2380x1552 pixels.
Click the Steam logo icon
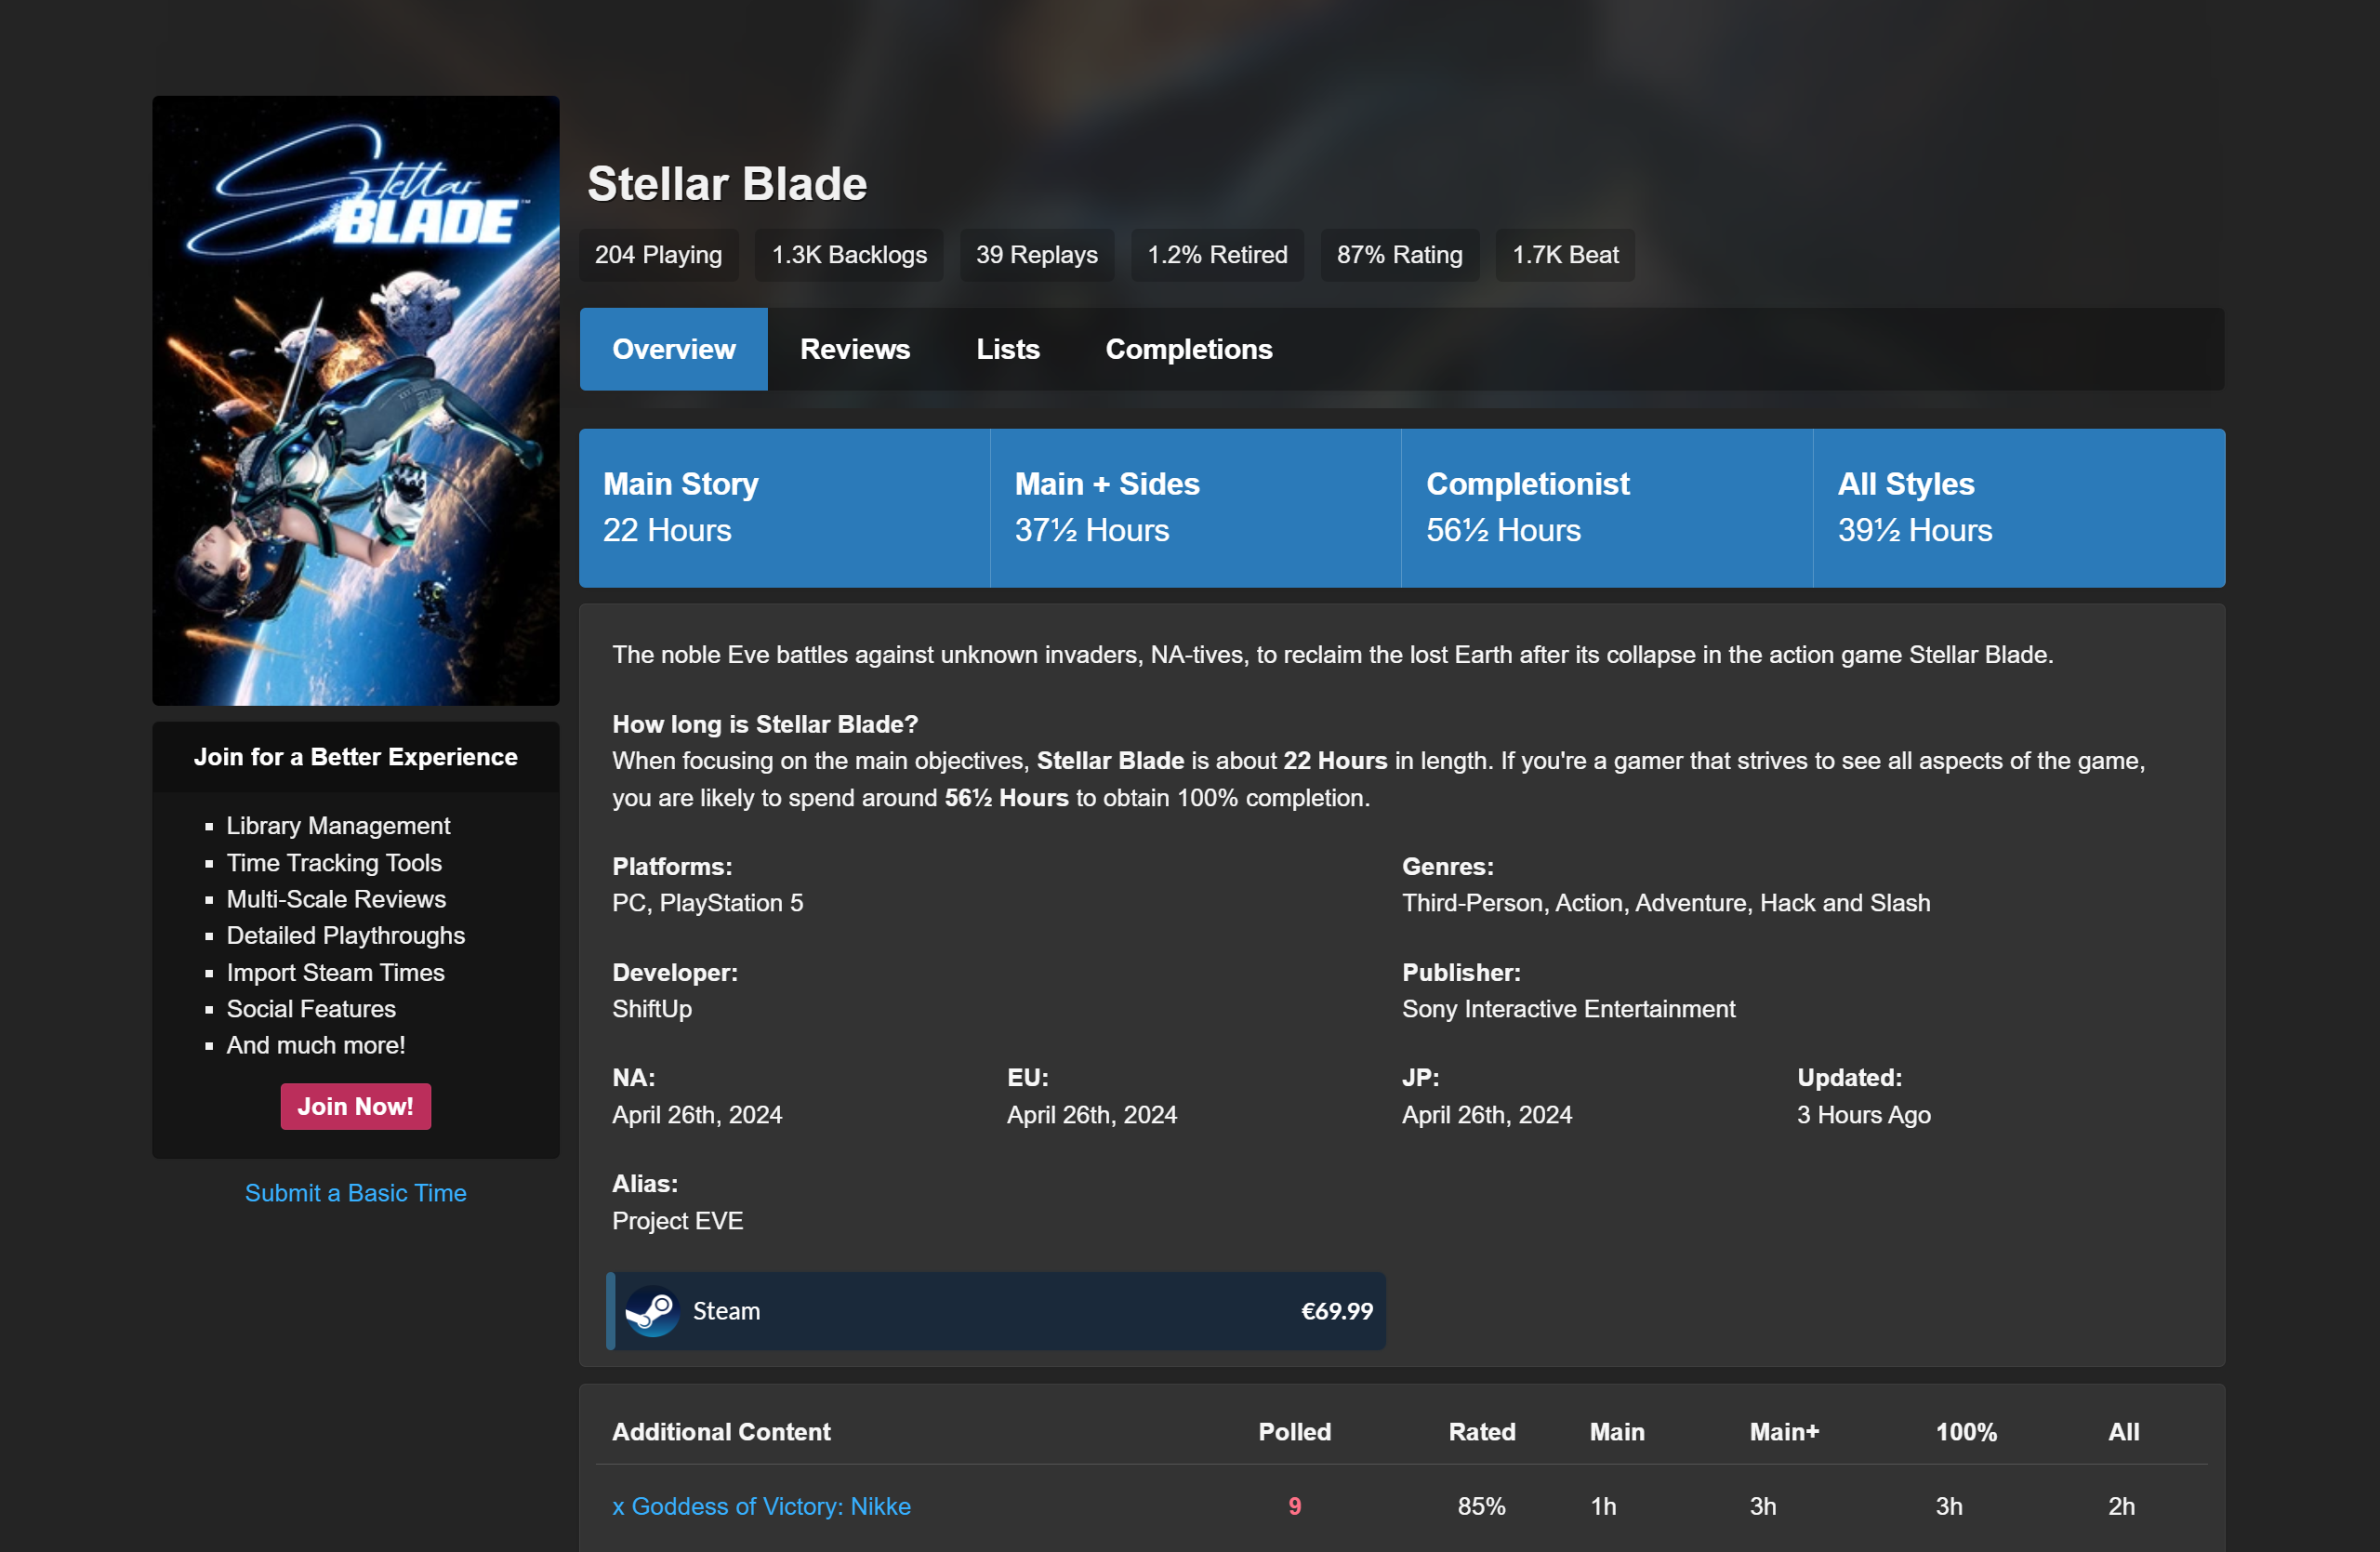[652, 1310]
